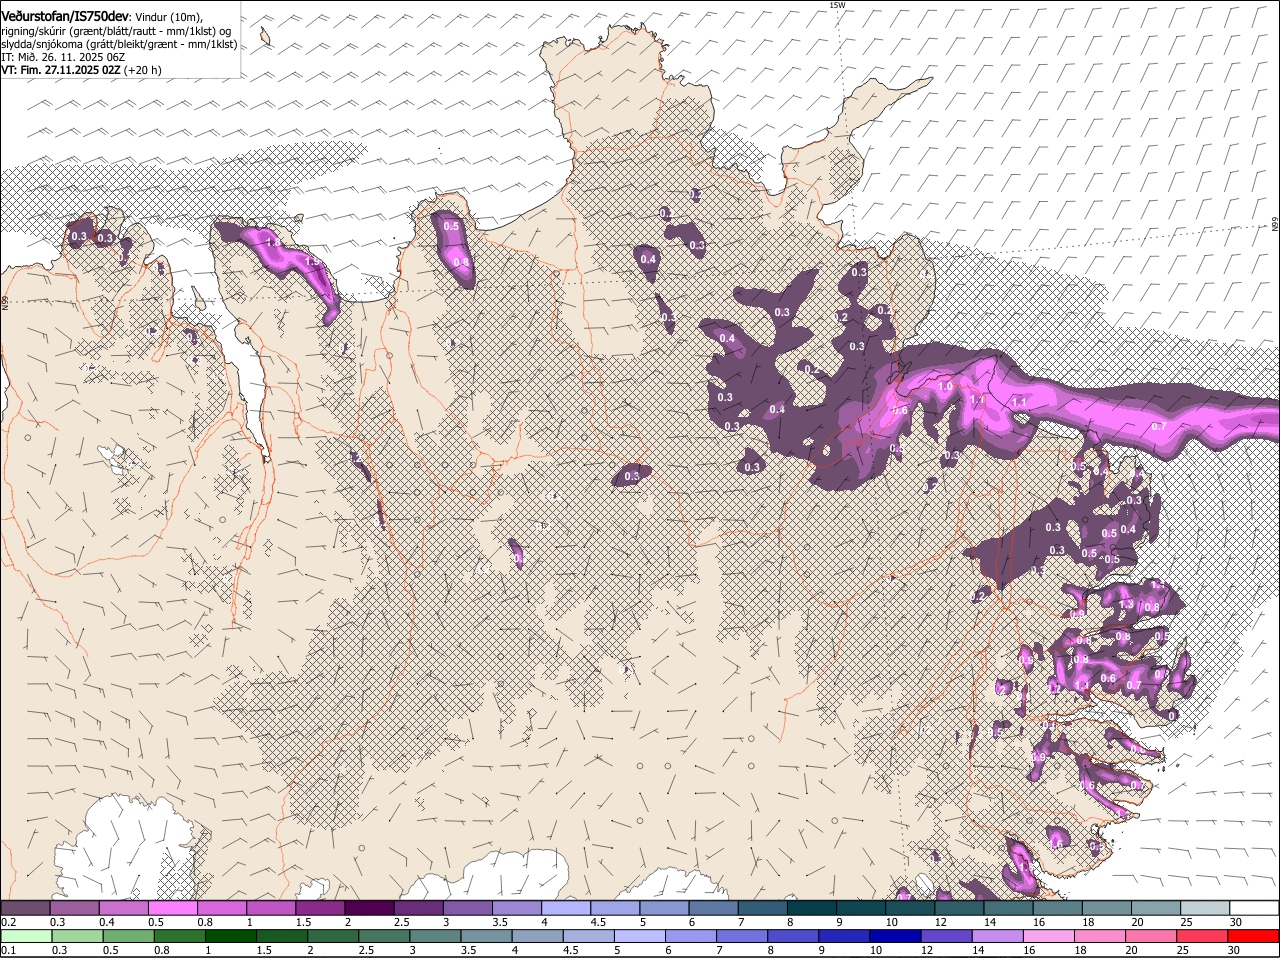Pick the dark teal swatch between 8 and 9
Screen dimensions: 1280x958
(812, 907)
